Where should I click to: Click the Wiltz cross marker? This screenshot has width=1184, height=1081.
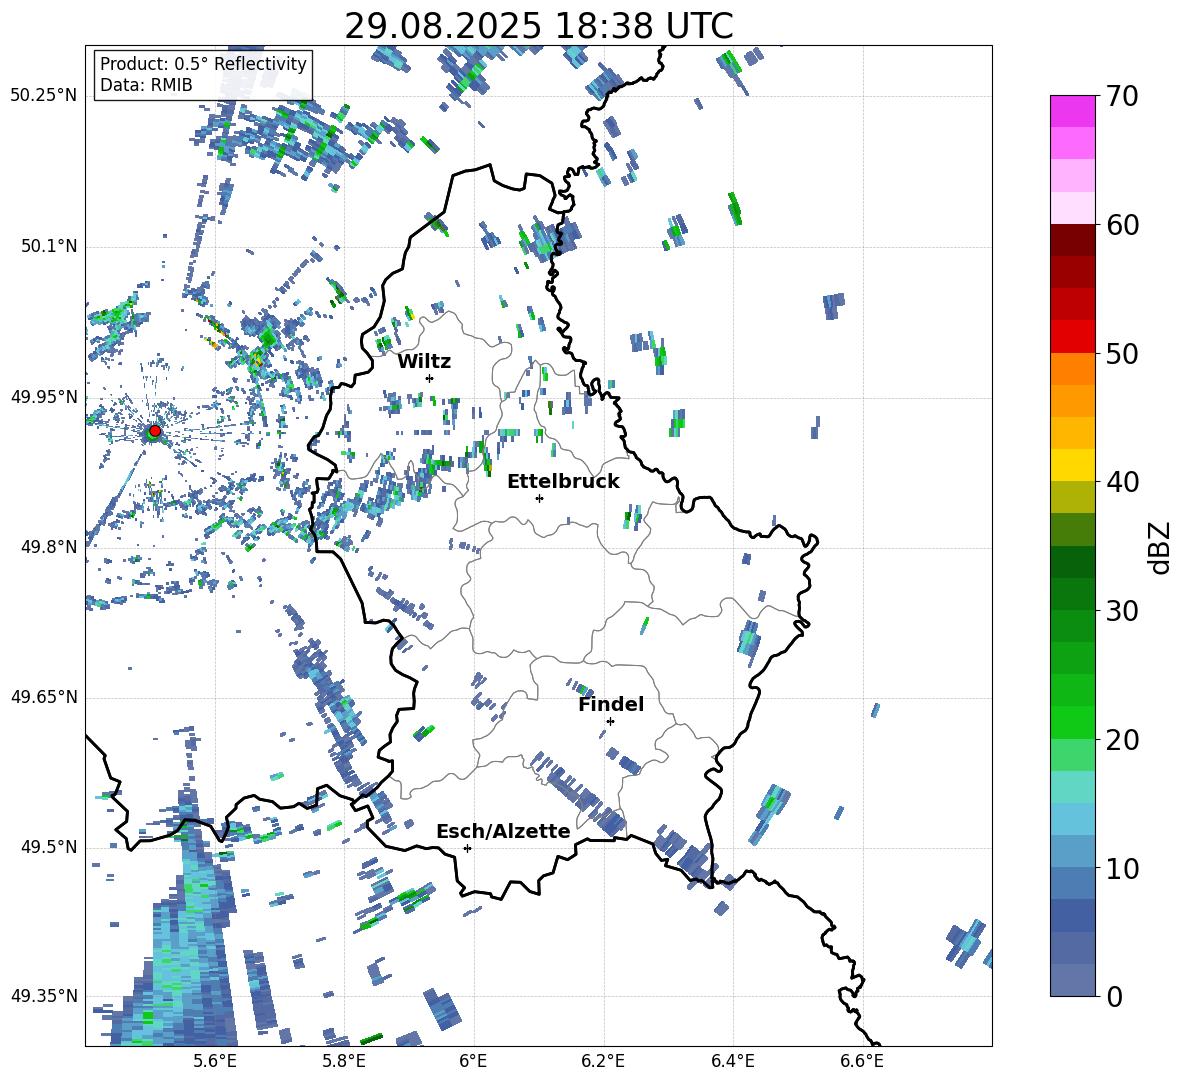[x=430, y=378]
